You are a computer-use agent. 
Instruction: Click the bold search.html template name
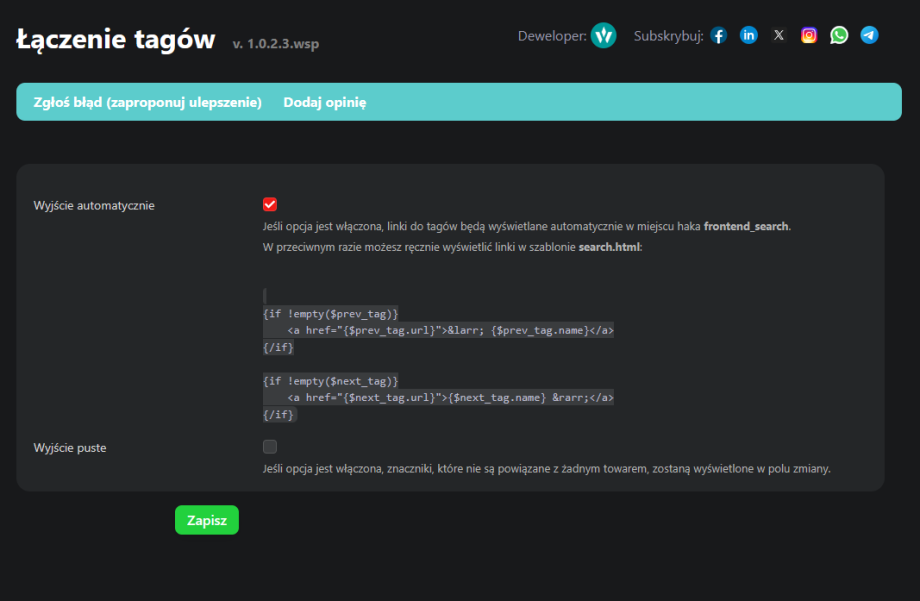[x=609, y=247]
